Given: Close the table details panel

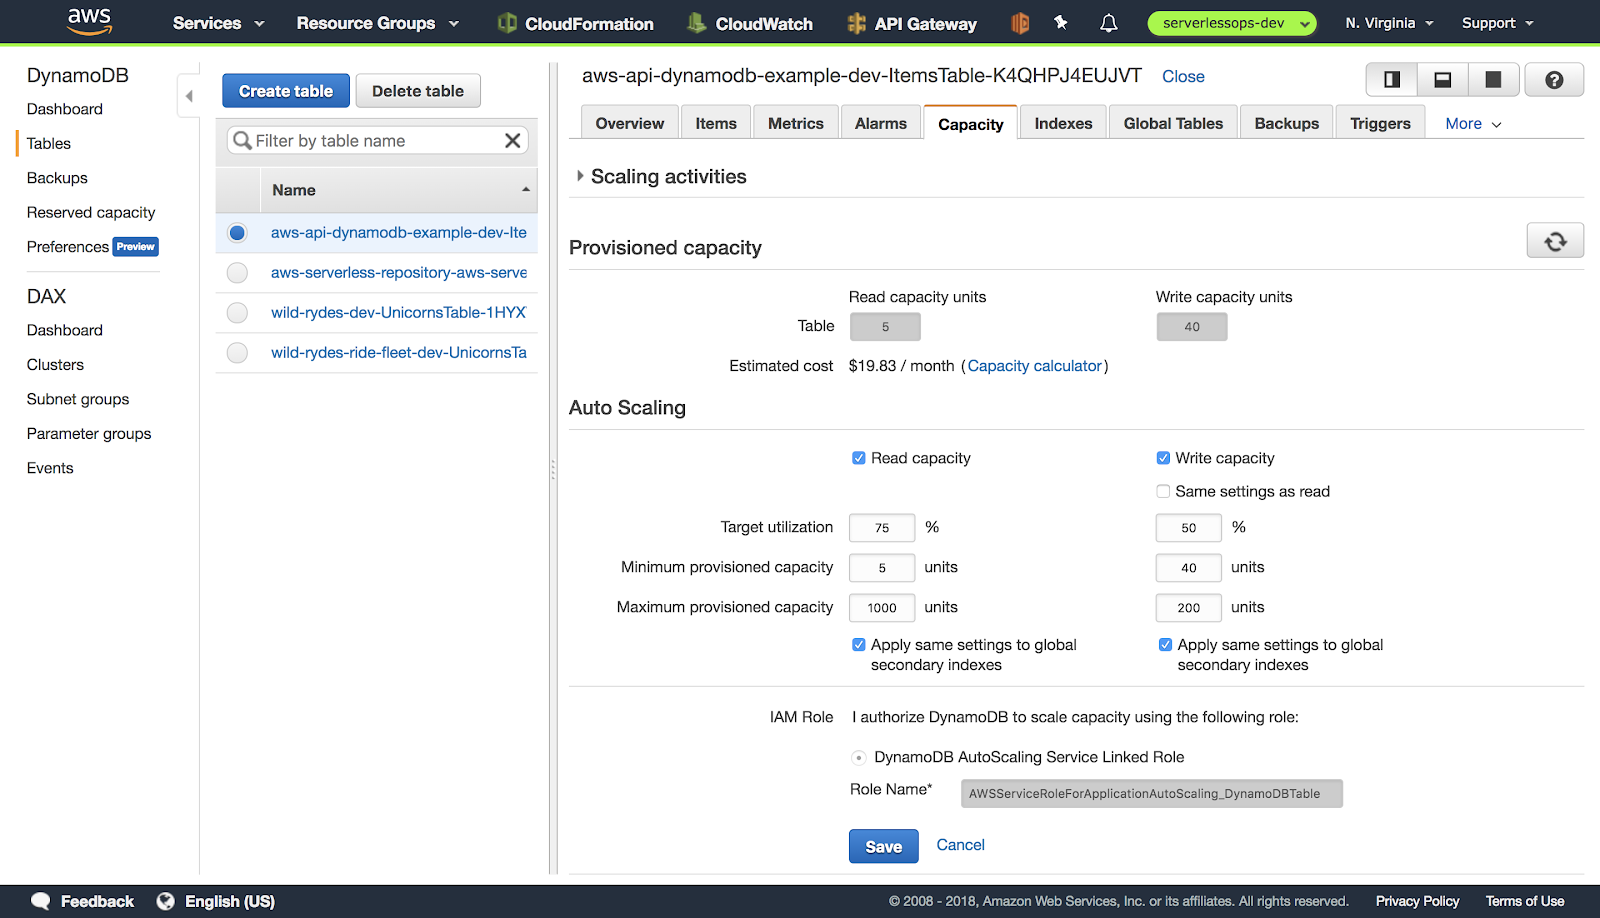Looking at the screenshot, I should 1183,76.
